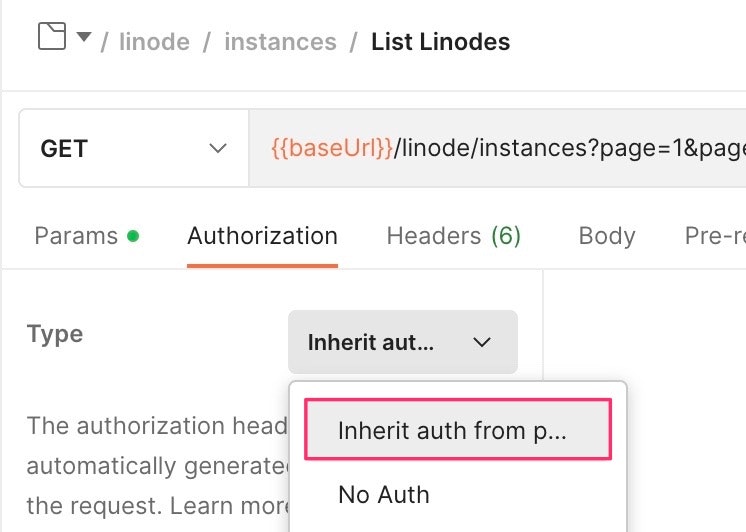Open the breadcrumb dropdown triangle arrow
The height and width of the screenshot is (532, 746).
point(84,37)
